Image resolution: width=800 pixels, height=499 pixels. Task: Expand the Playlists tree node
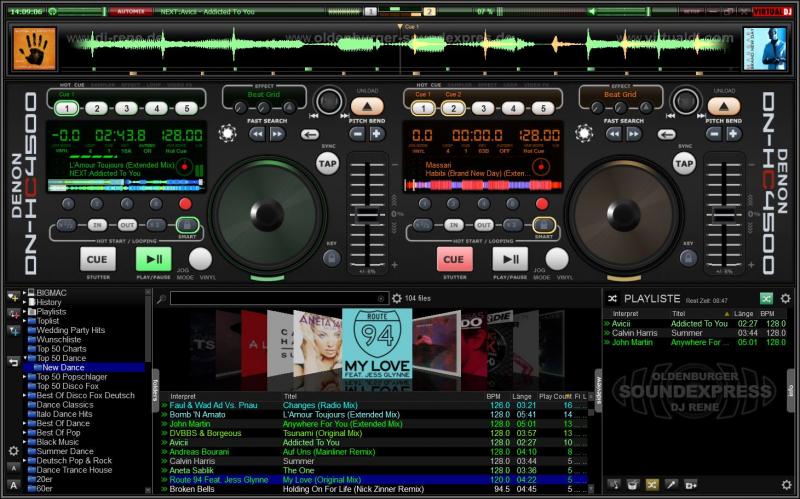pos(24,311)
